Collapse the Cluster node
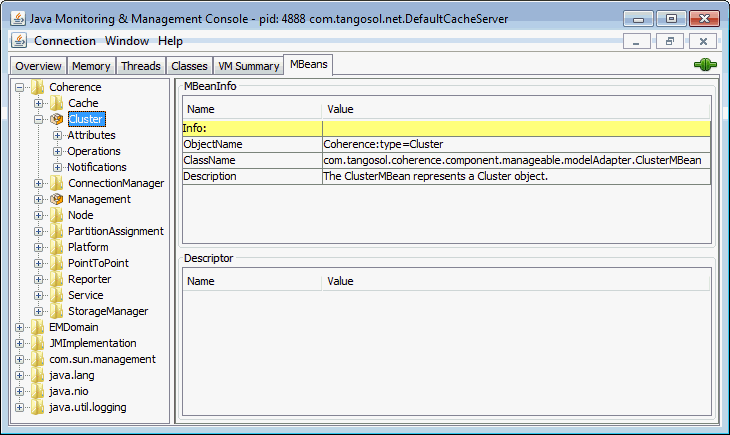Image resolution: width=730 pixels, height=435 pixels. 38,119
